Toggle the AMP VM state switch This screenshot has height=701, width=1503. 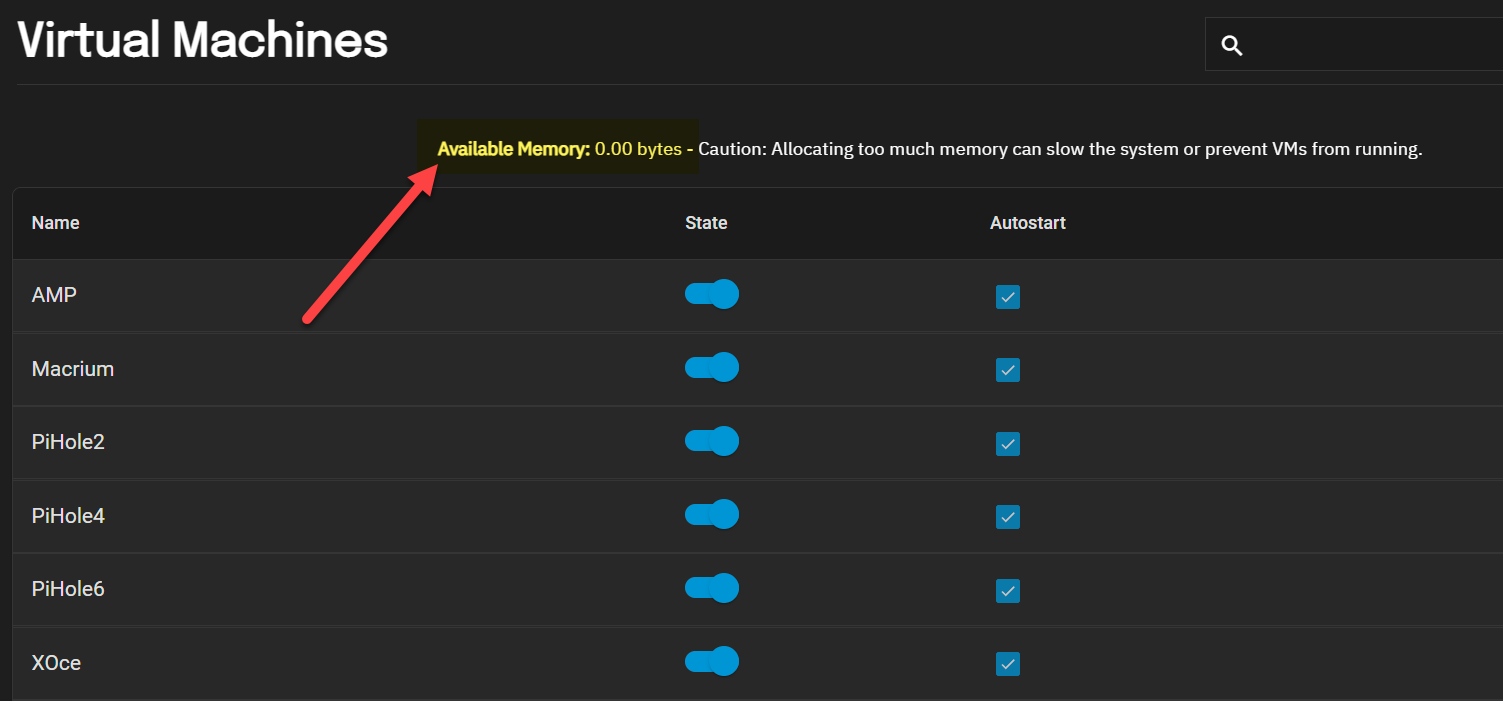[712, 294]
